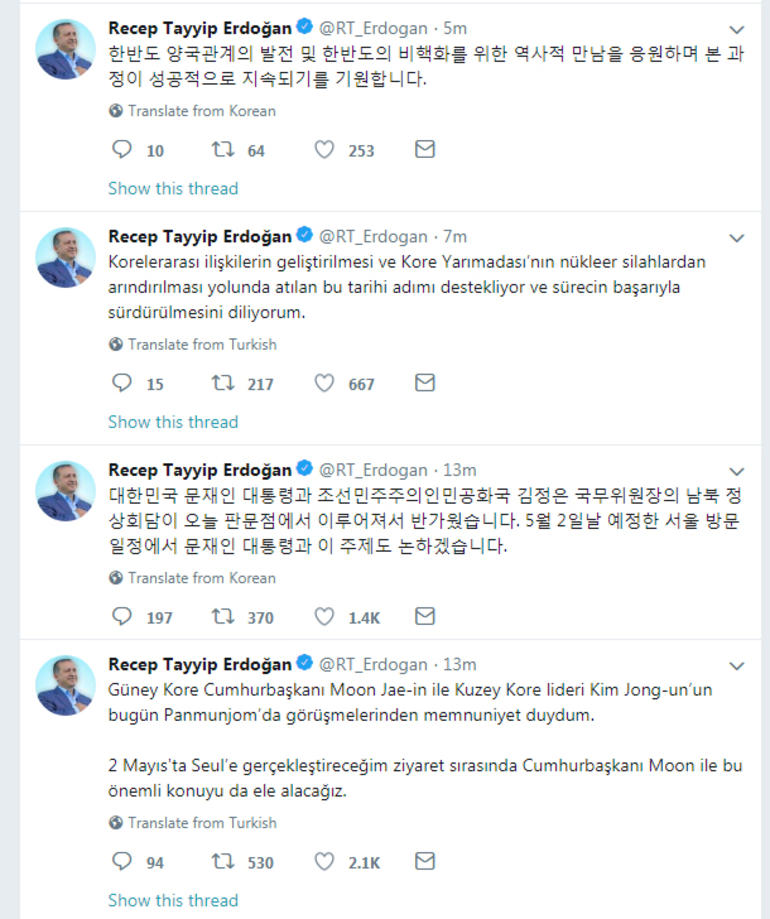
Task: Reply to the tweet with 197 replies
Action: click(x=122, y=617)
